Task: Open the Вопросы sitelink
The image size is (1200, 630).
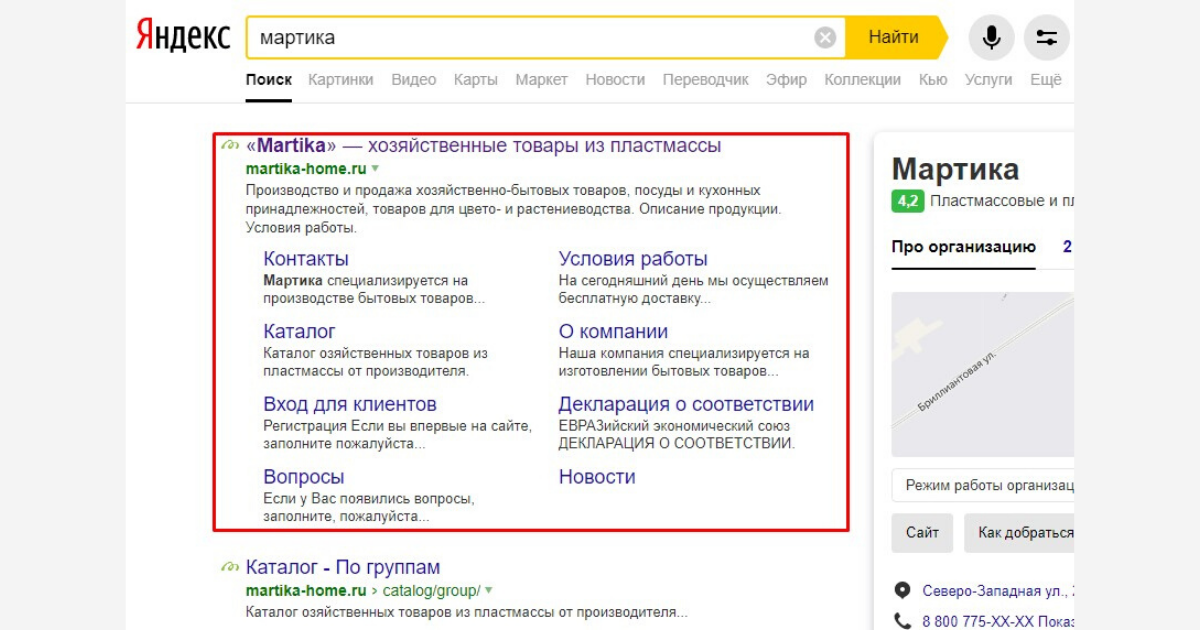Action: [304, 477]
